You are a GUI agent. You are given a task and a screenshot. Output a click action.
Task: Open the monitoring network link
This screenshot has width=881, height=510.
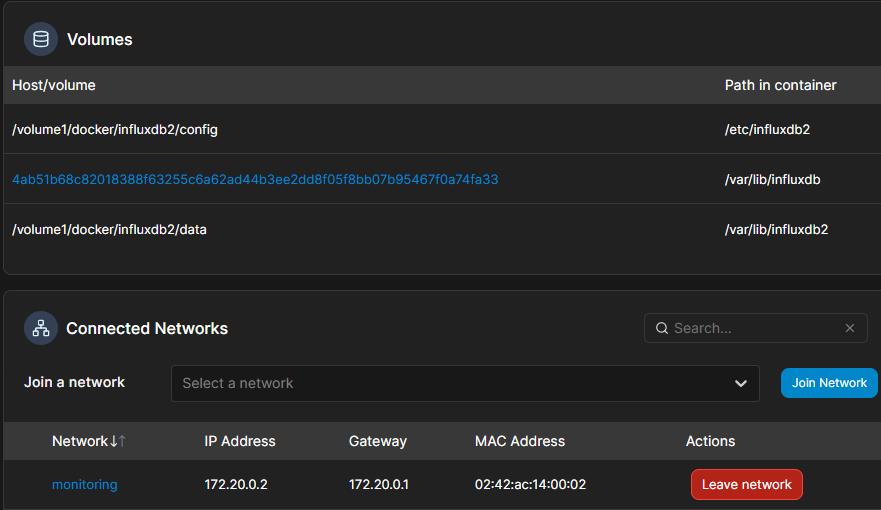click(84, 484)
